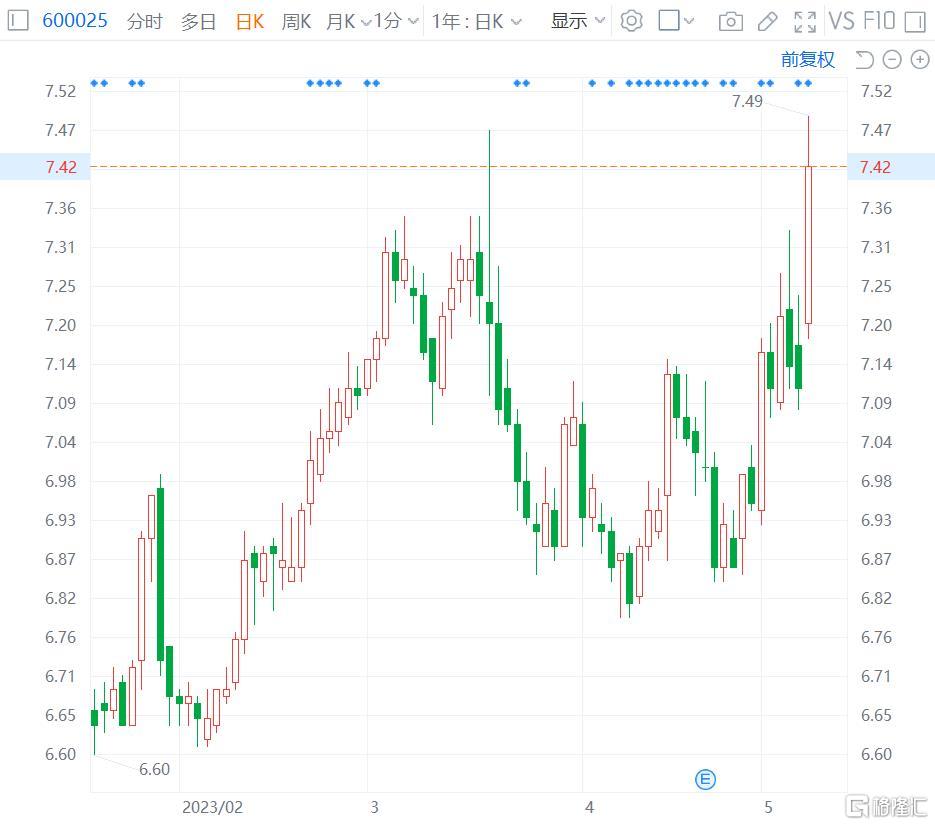935x826 pixels.
Task: Enter fullscreen chart mode
Action: (x=804, y=22)
